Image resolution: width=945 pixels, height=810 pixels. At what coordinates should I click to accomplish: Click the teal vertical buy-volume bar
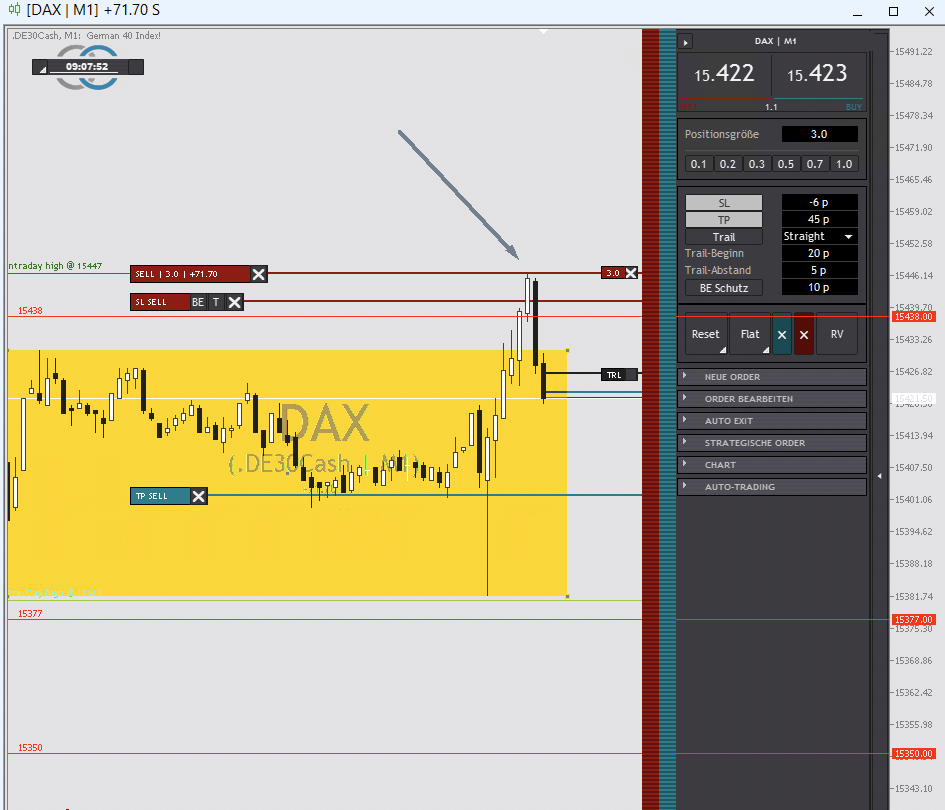click(667, 419)
